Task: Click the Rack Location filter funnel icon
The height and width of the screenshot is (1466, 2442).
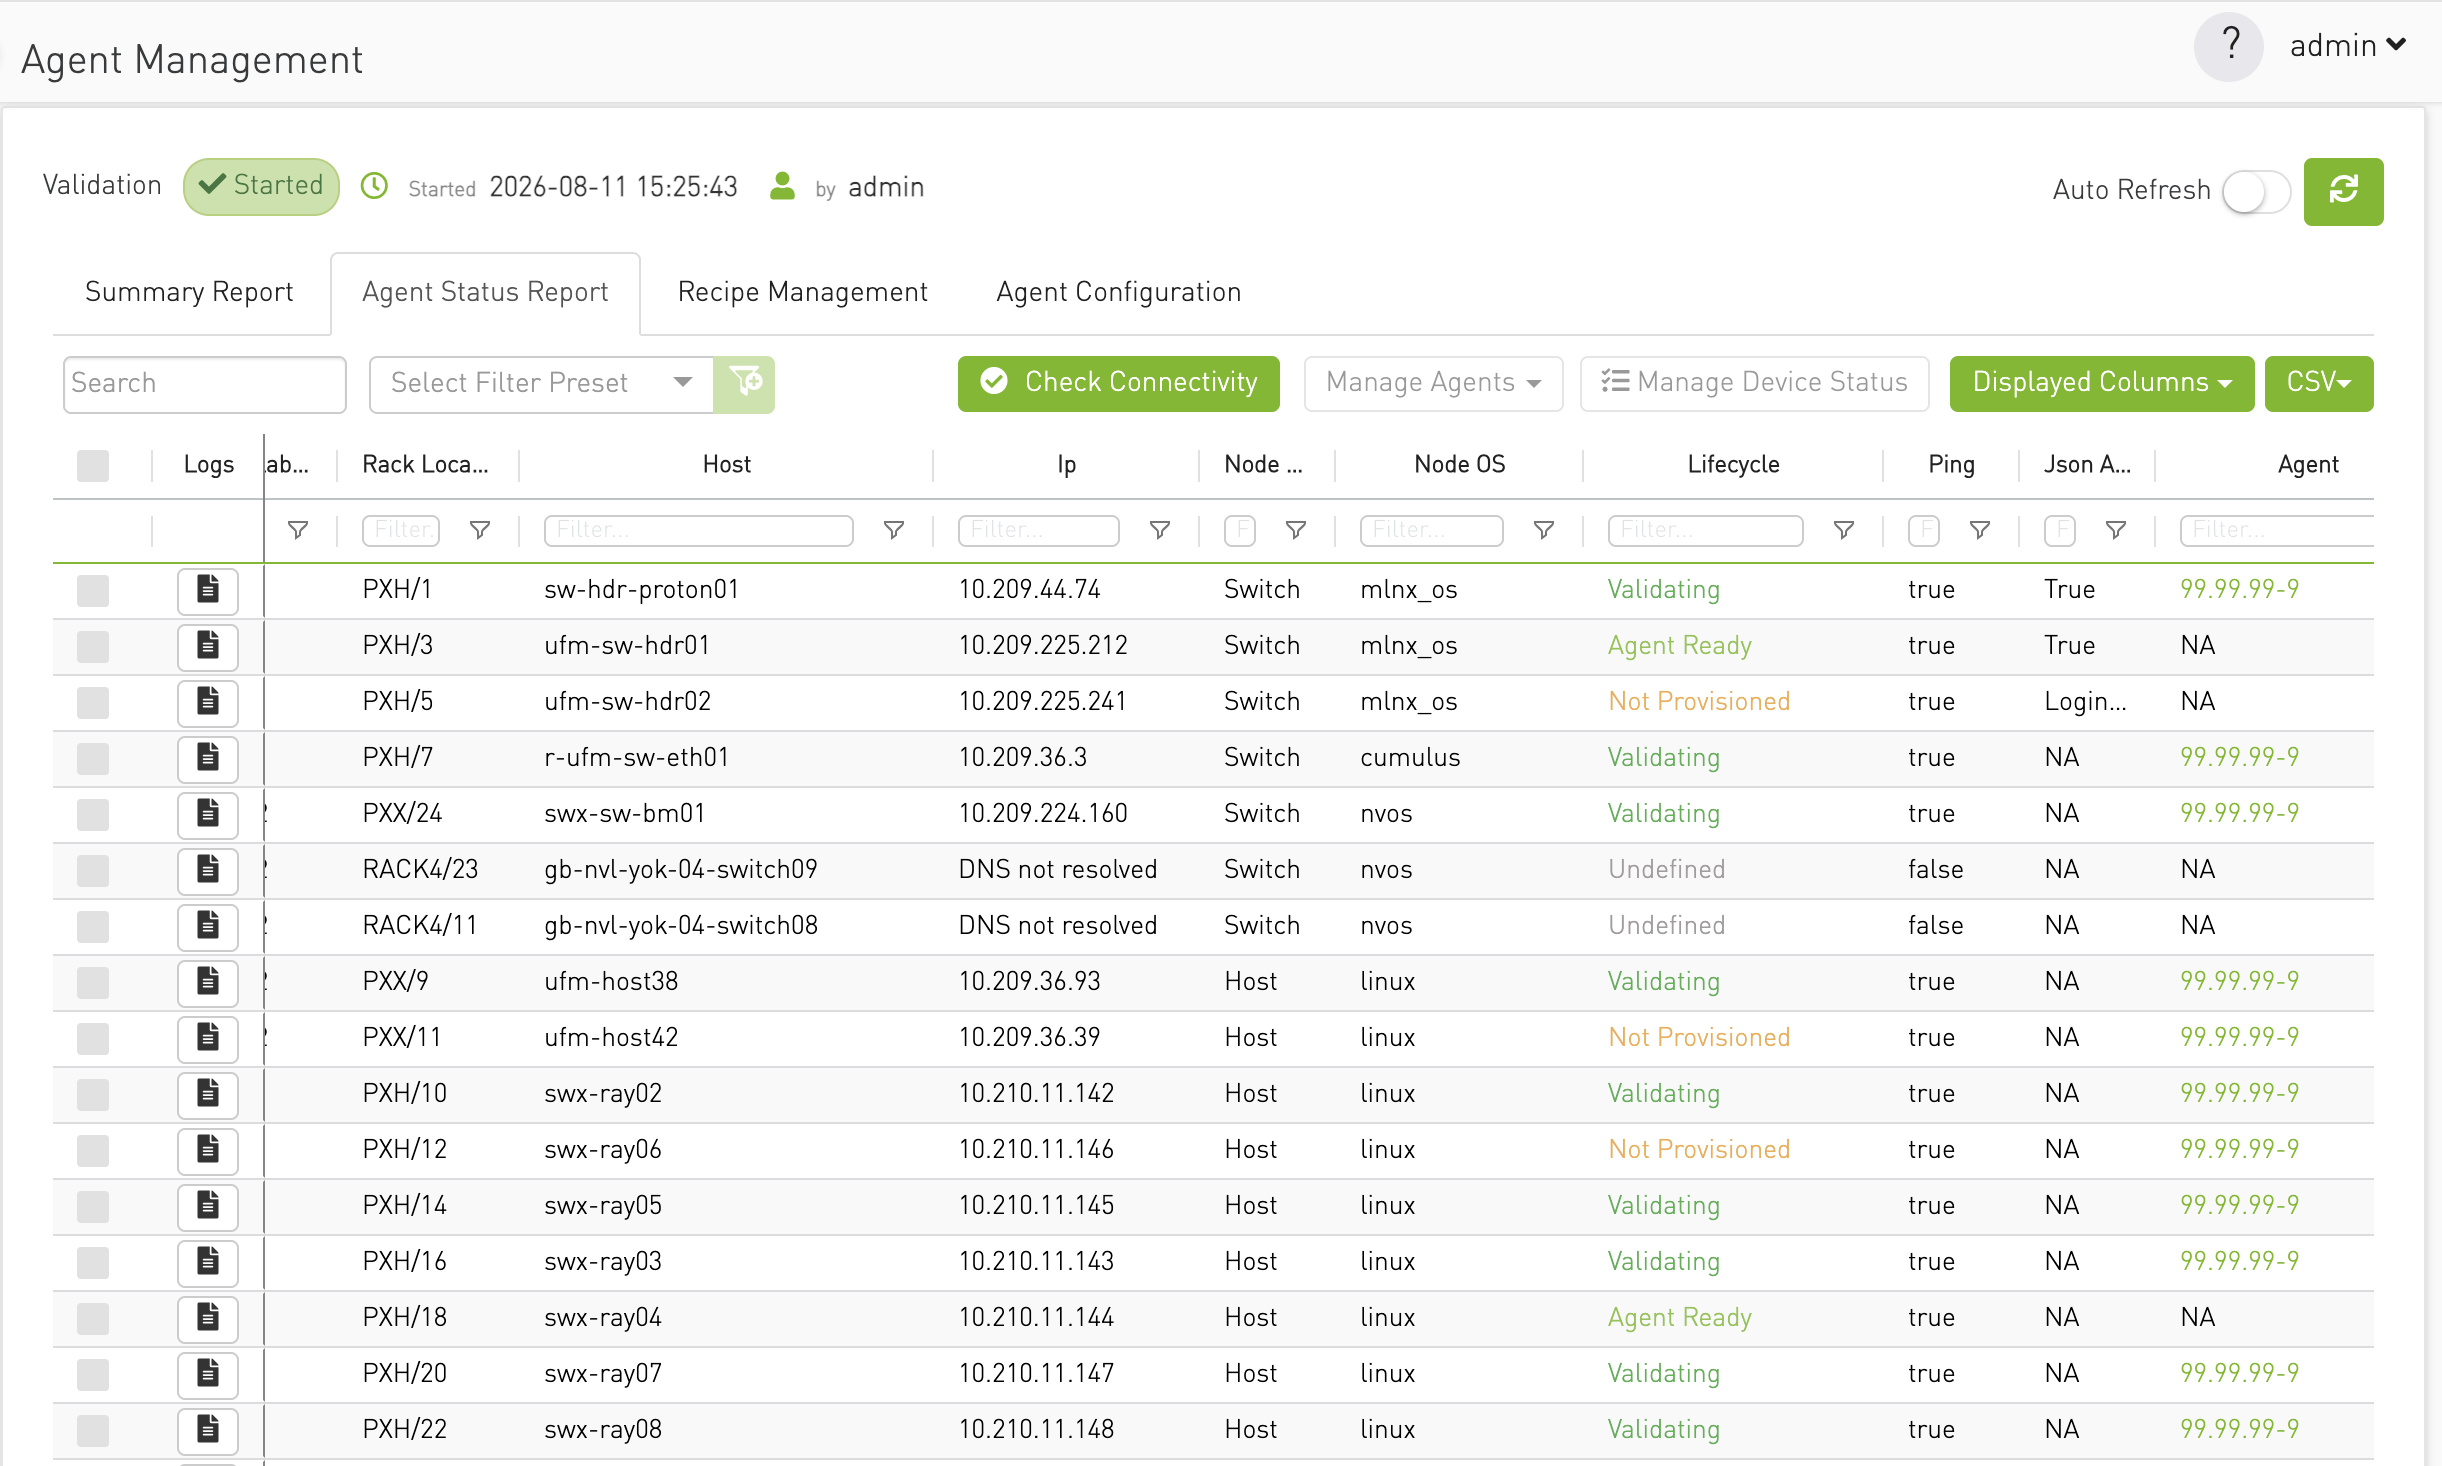Action: pyautogui.click(x=480, y=530)
